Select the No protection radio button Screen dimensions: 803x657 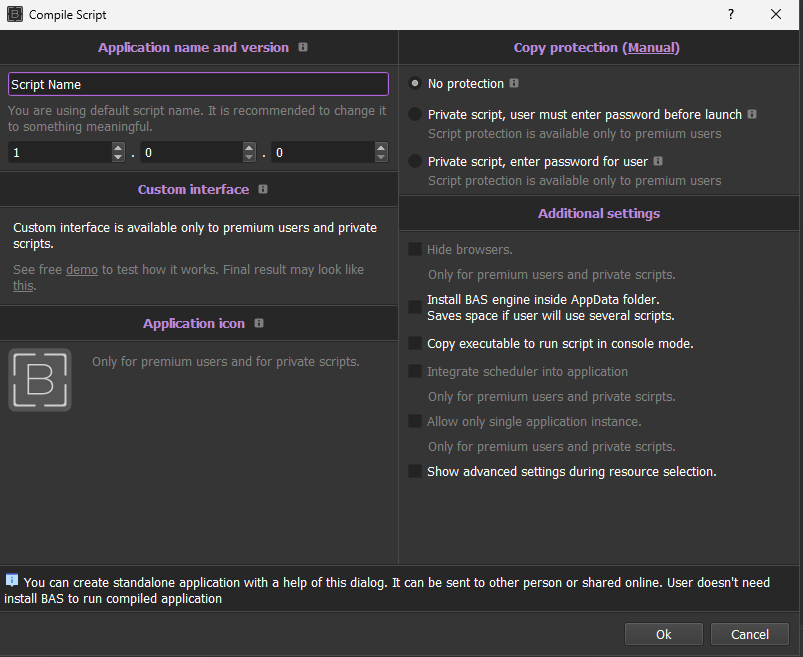click(x=414, y=83)
